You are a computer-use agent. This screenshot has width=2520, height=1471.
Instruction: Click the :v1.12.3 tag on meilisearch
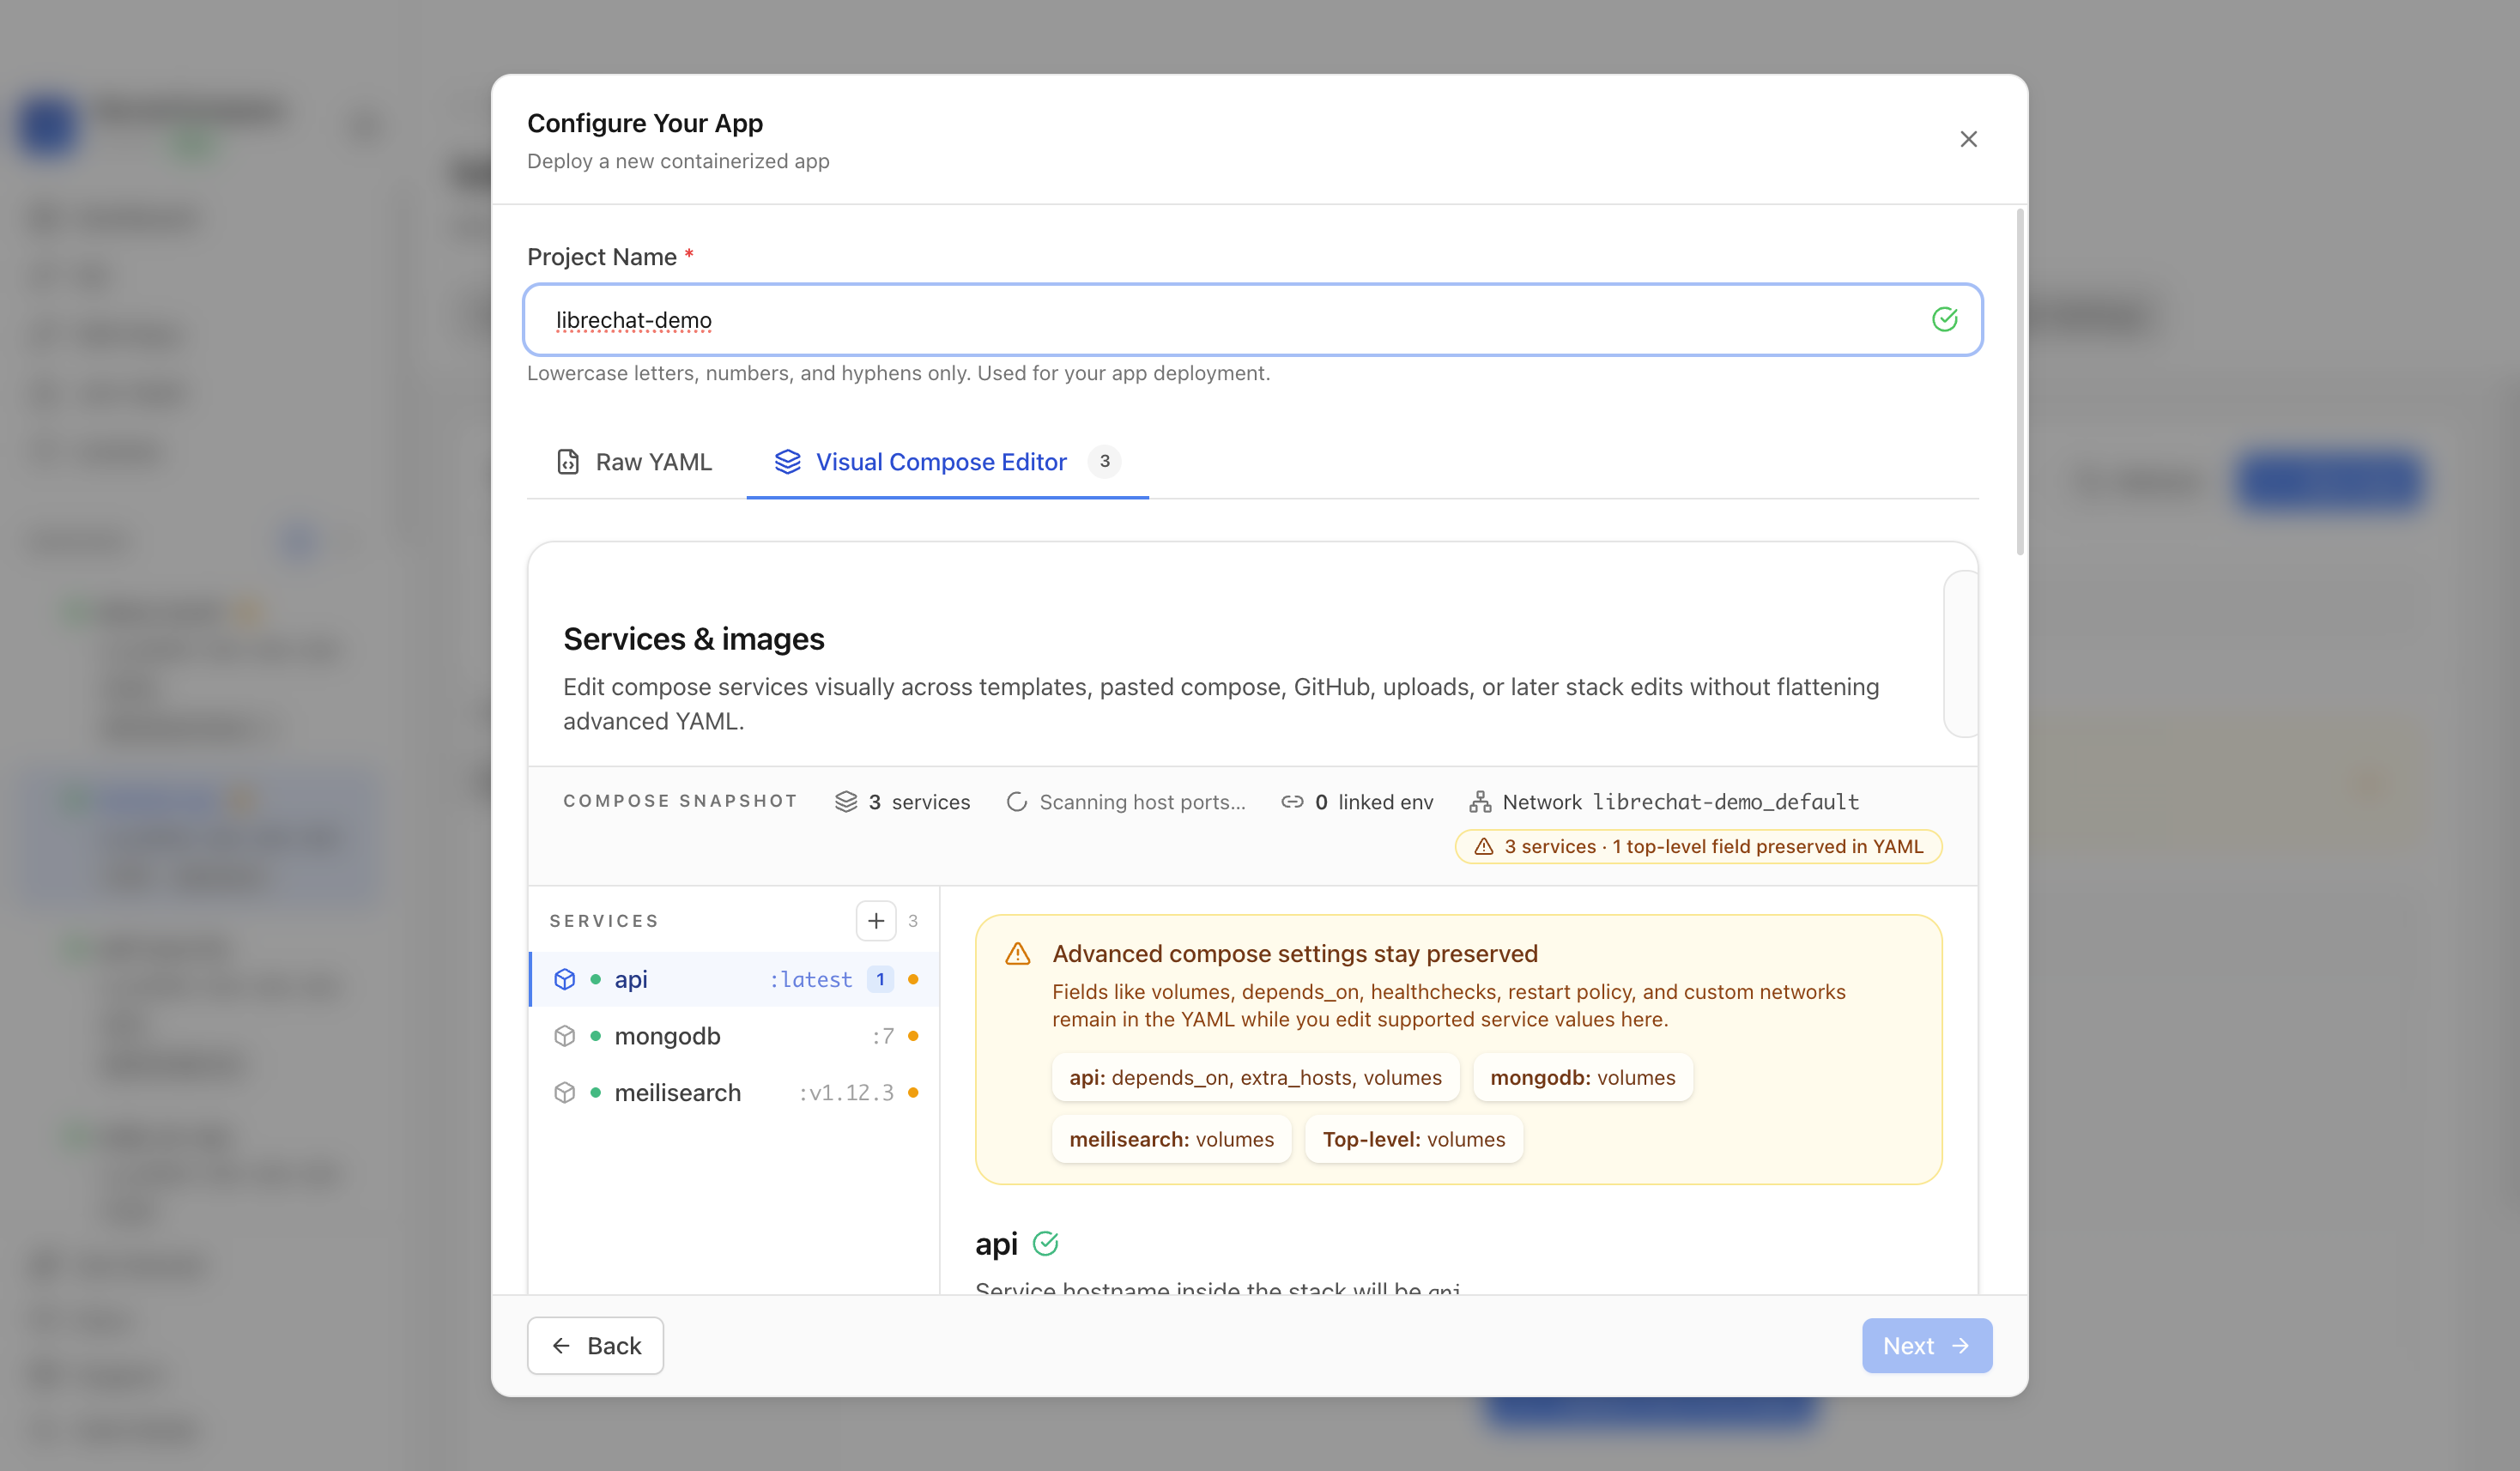[846, 1093]
